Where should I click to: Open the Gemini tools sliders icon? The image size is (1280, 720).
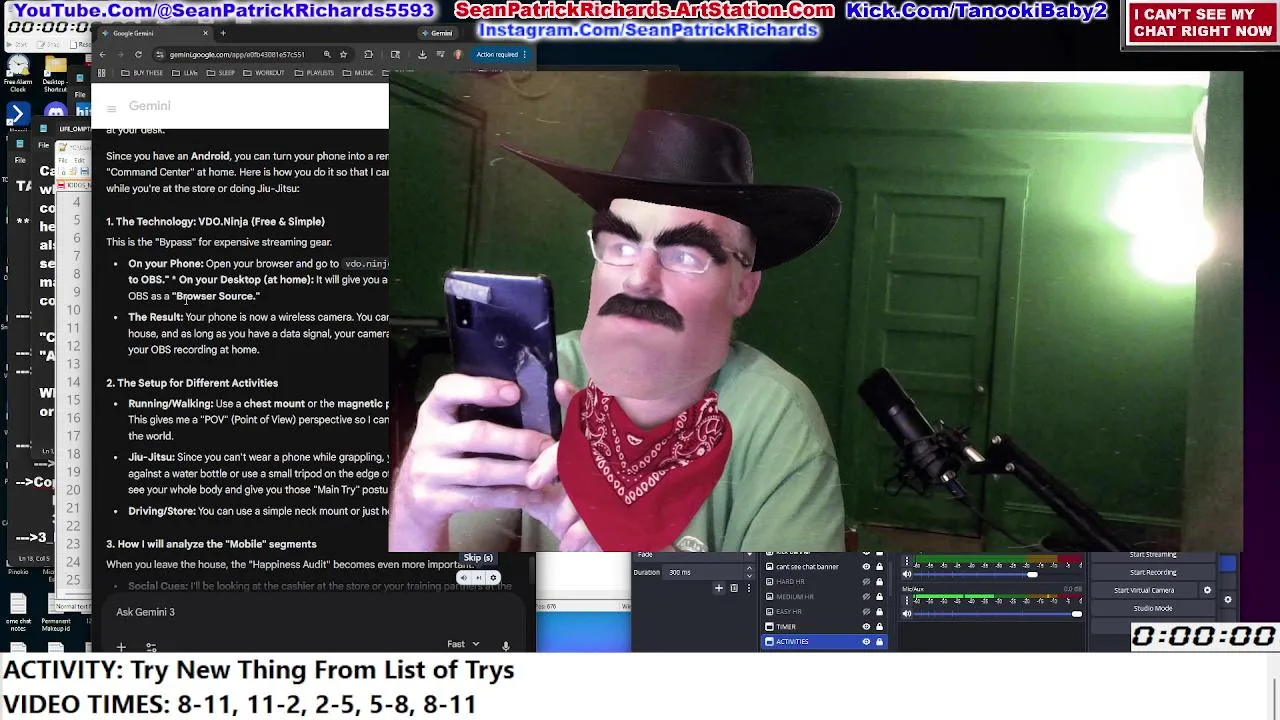pyautogui.click(x=151, y=646)
